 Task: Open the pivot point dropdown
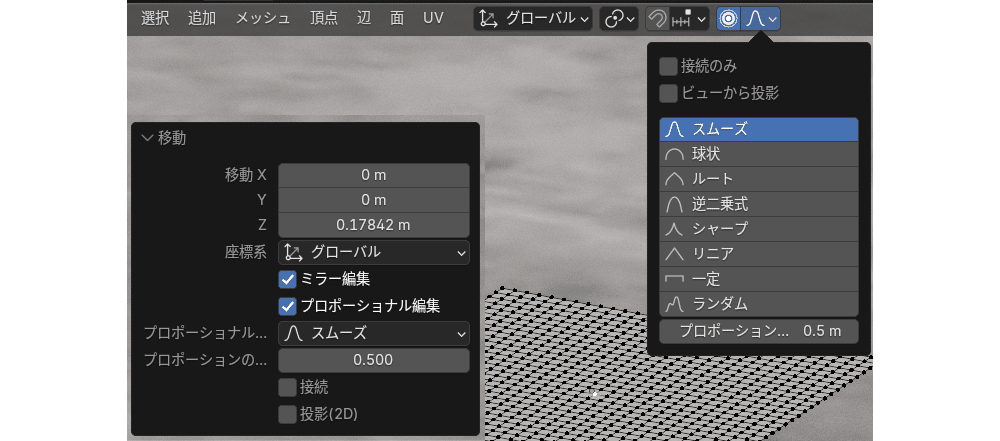tap(619, 19)
